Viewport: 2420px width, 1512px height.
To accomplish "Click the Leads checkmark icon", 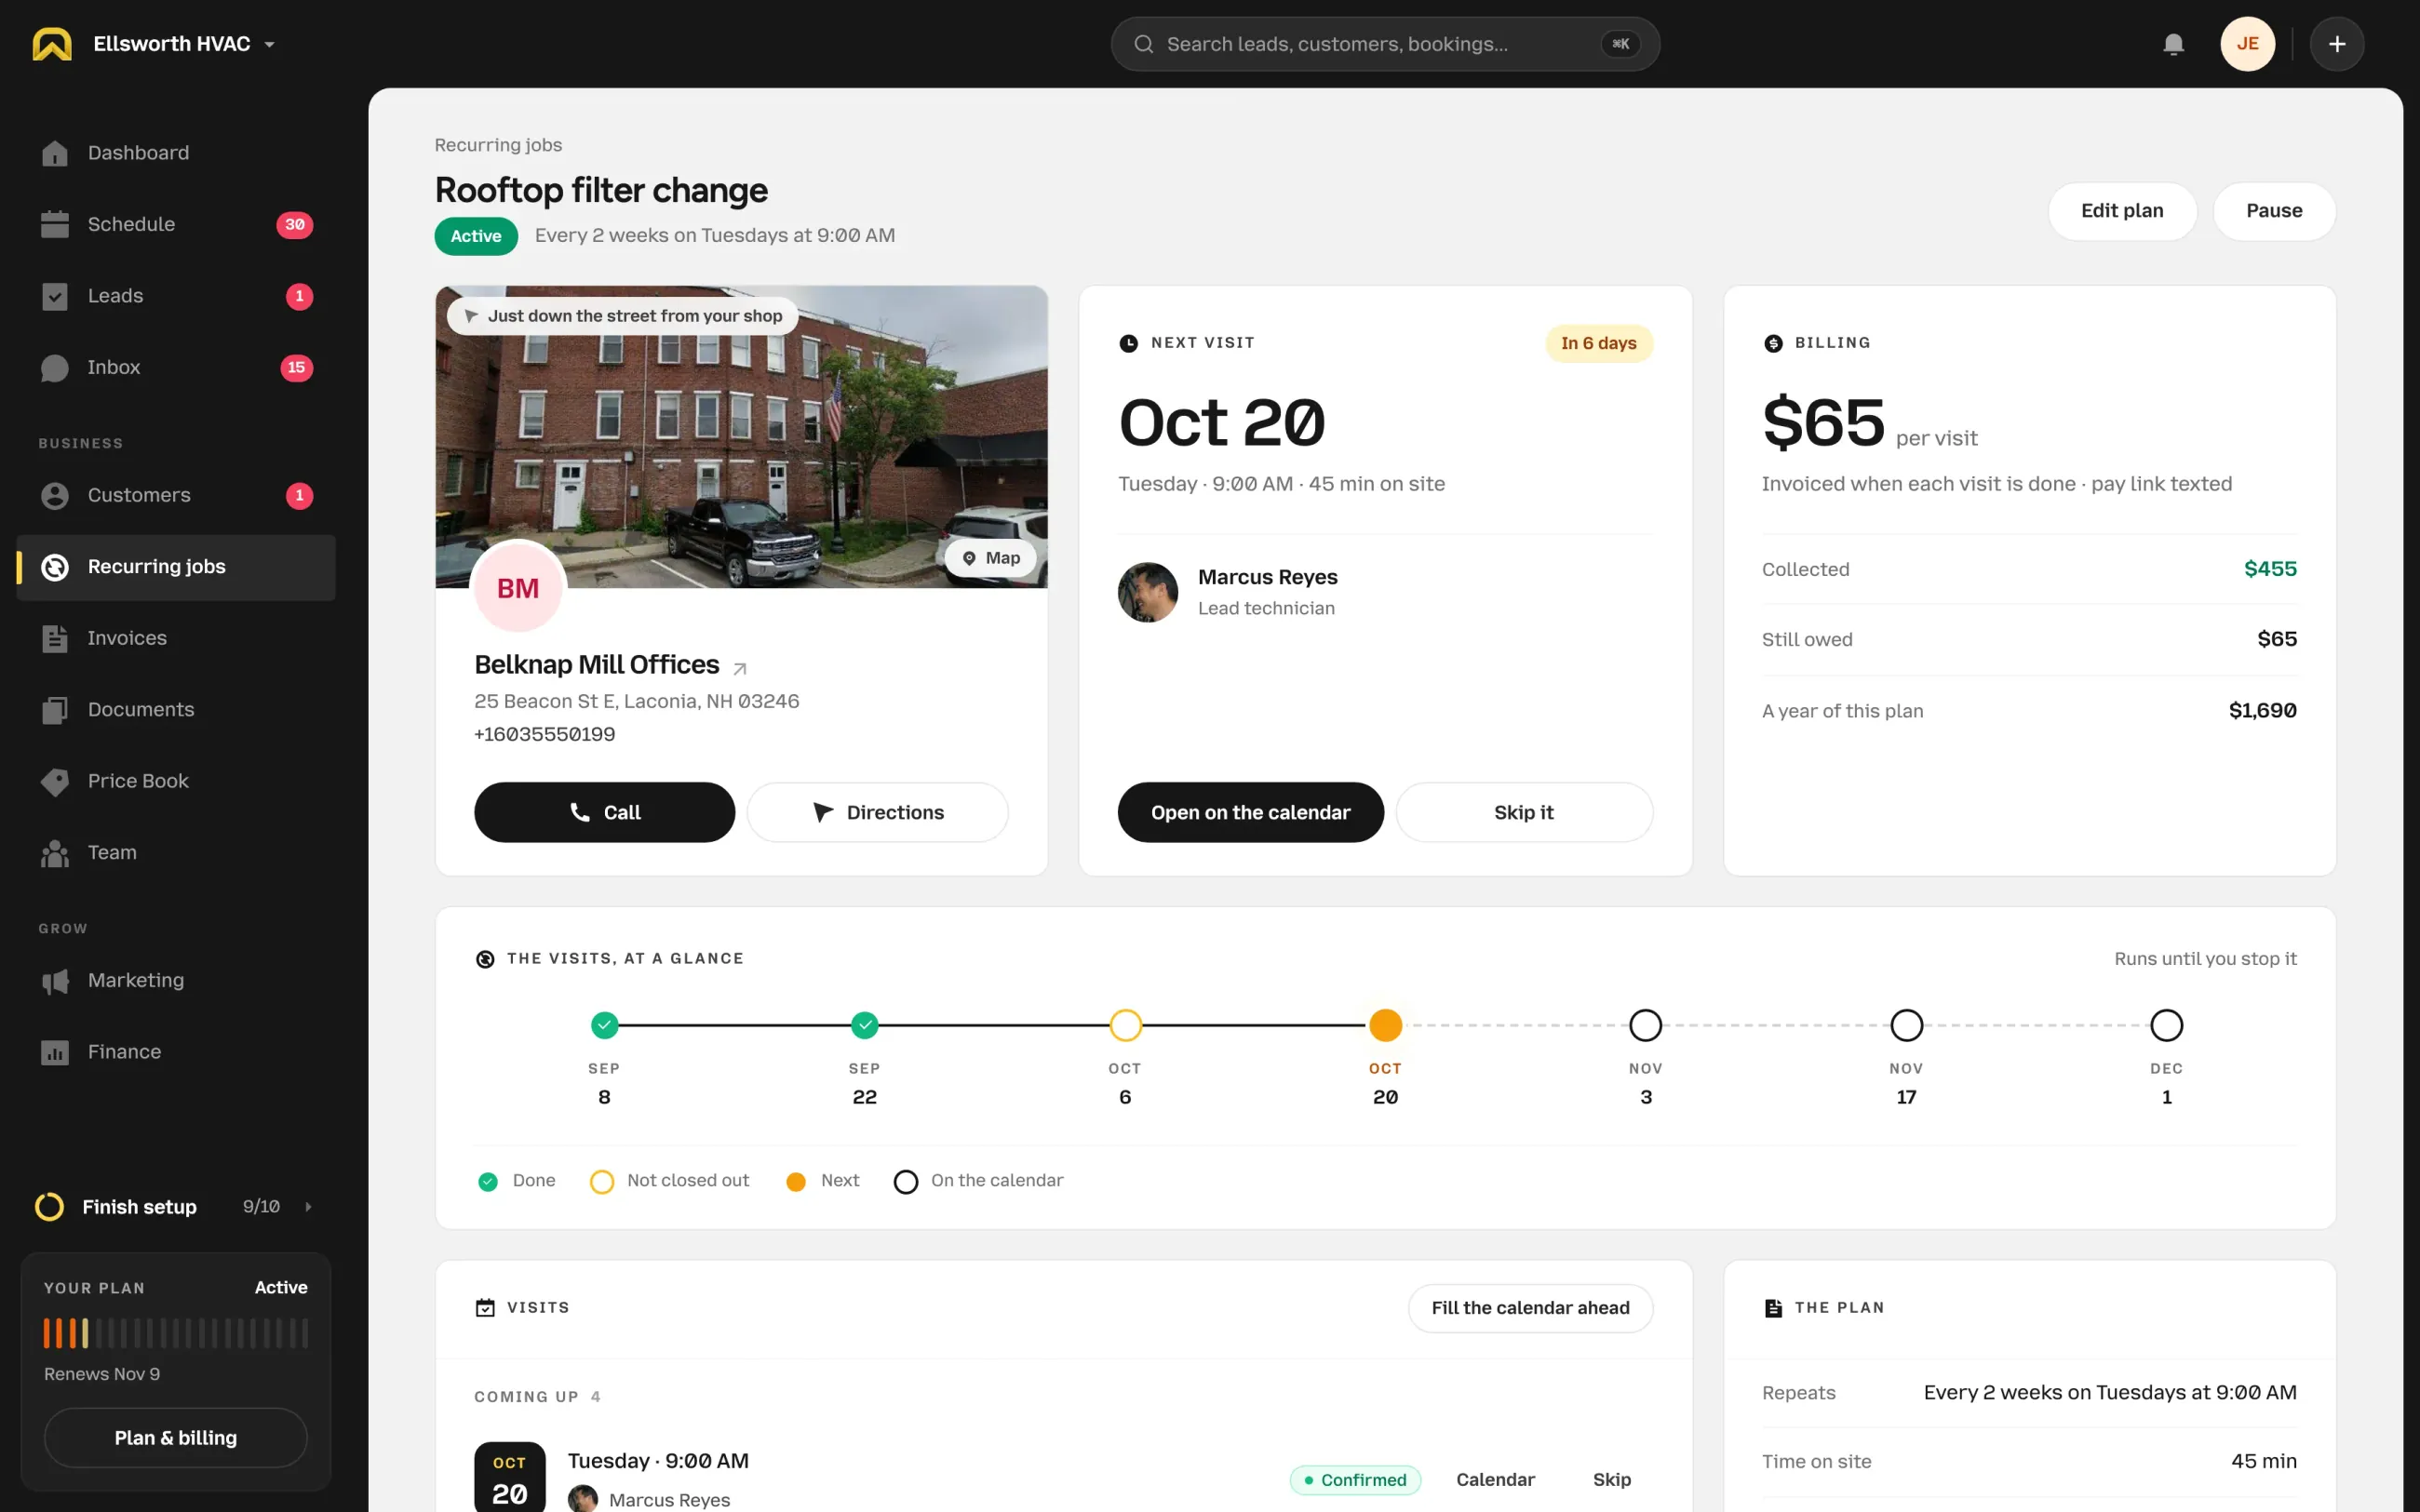I will pos(55,296).
